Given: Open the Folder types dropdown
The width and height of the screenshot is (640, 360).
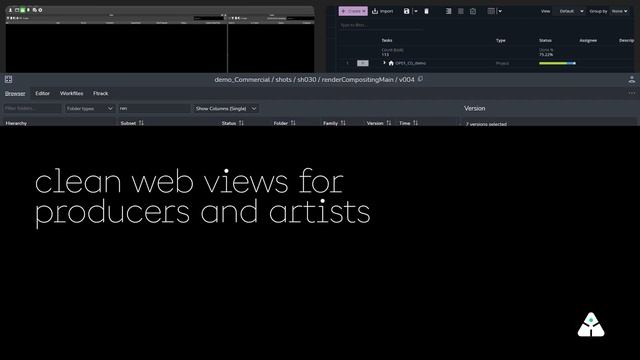Looking at the screenshot, I should coord(89,109).
